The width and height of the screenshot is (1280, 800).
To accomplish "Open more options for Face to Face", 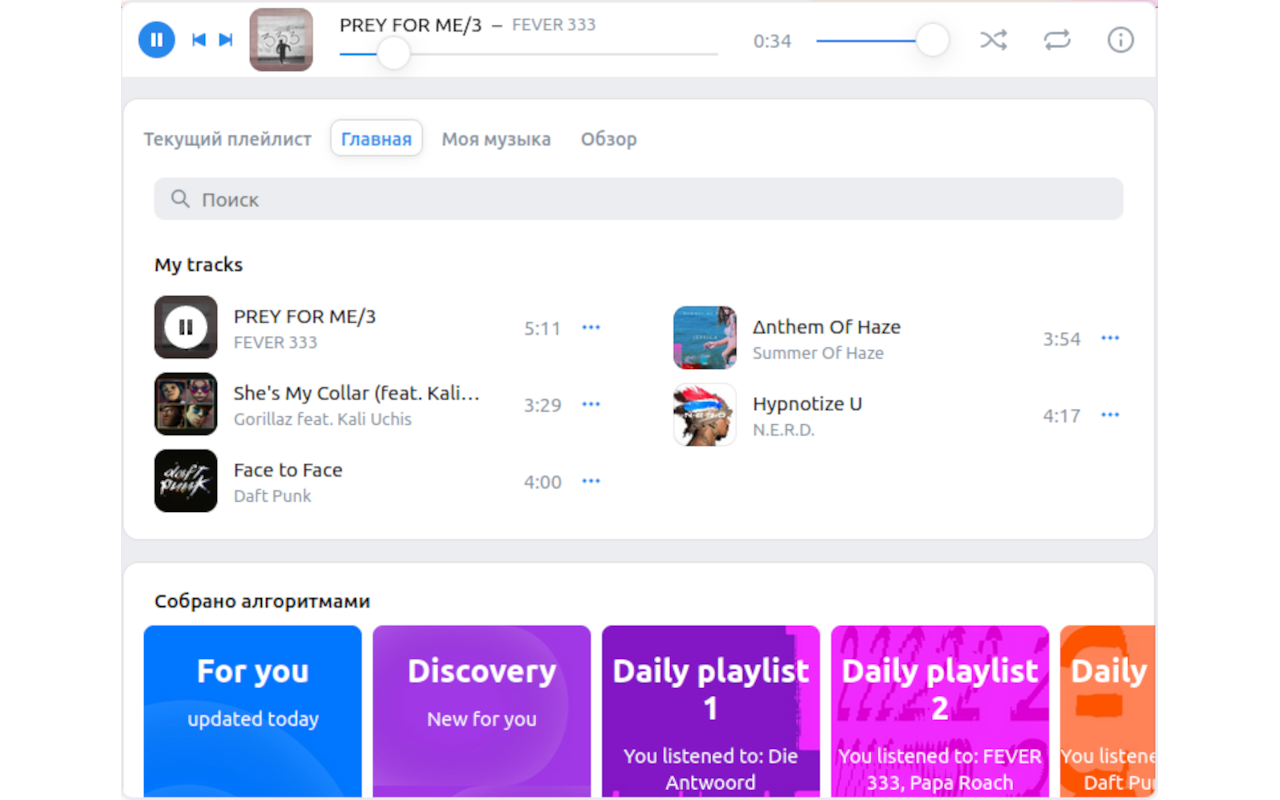I will click(x=591, y=481).
